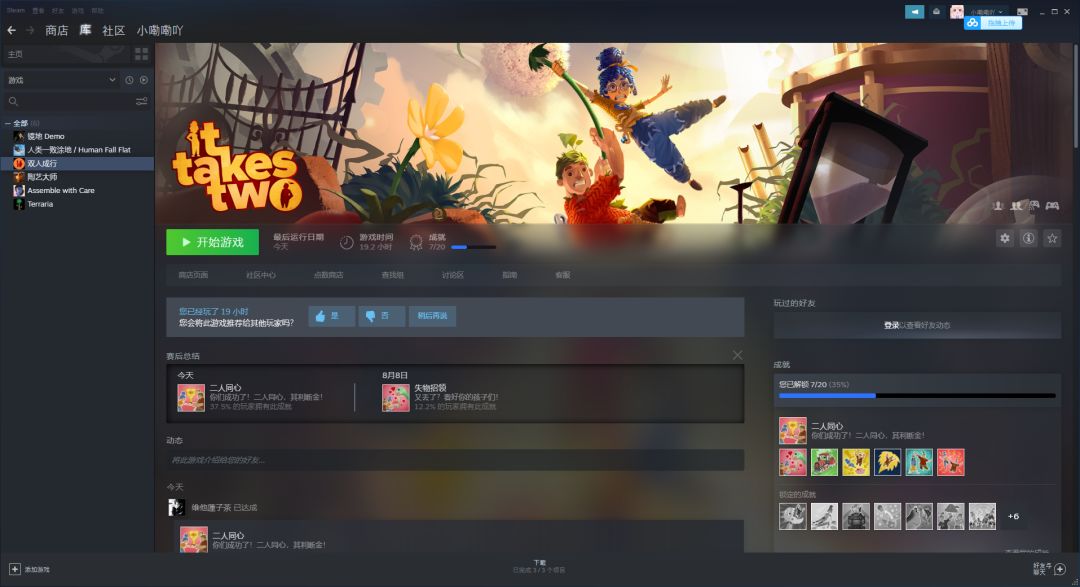Click the search magnifier in library sidebar
Viewport: 1080px width, 587px height.
[x=13, y=101]
